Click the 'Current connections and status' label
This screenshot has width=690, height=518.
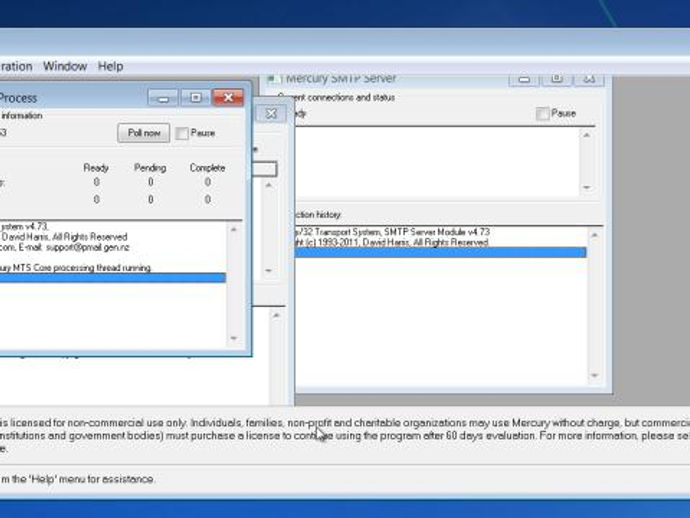coord(336,97)
